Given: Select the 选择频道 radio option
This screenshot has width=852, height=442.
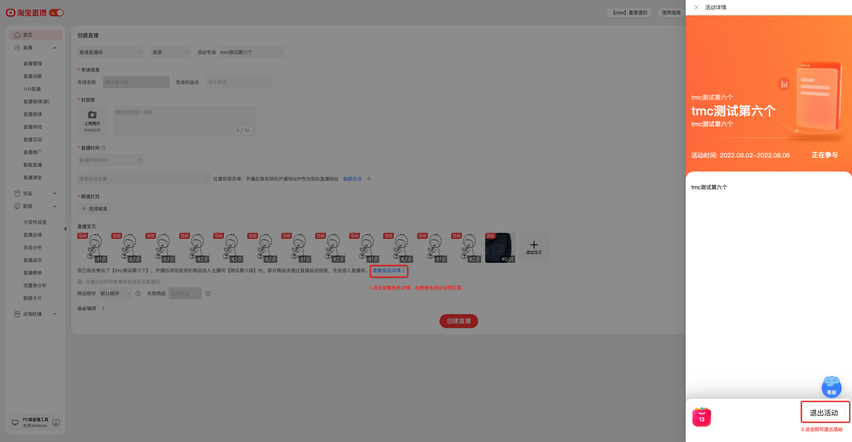Looking at the screenshot, I should 83,209.
